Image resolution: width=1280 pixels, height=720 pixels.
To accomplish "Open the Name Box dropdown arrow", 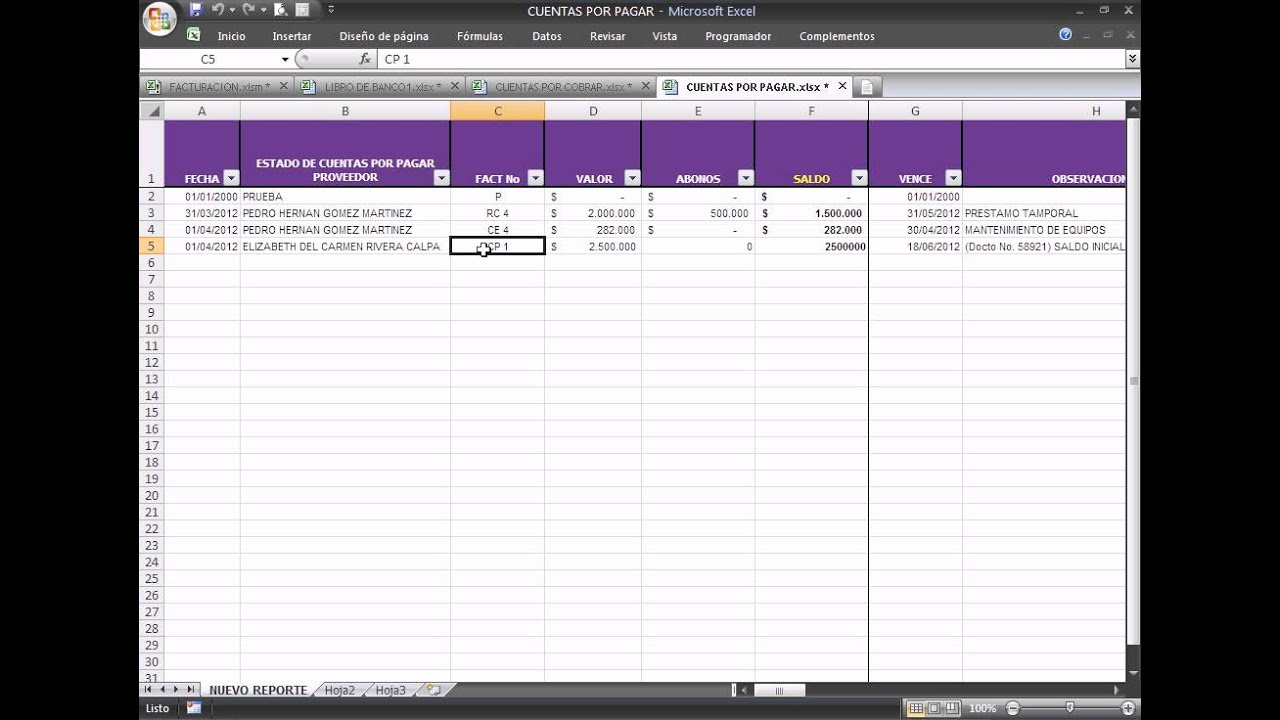I will pyautogui.click(x=285, y=60).
